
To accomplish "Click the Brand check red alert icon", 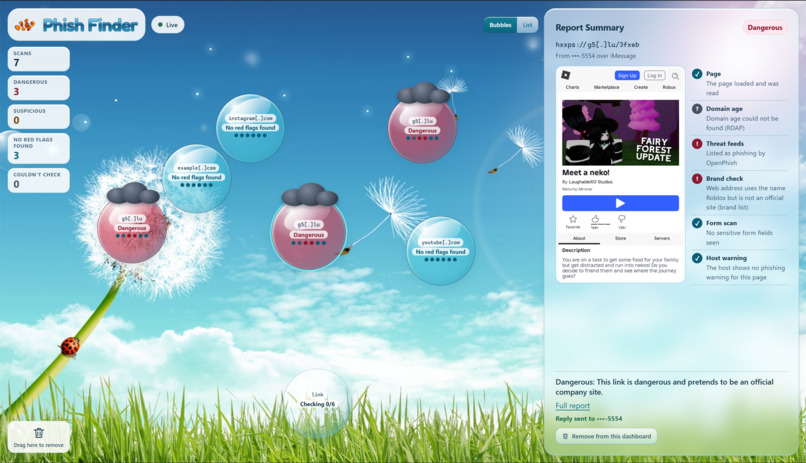I will (697, 179).
